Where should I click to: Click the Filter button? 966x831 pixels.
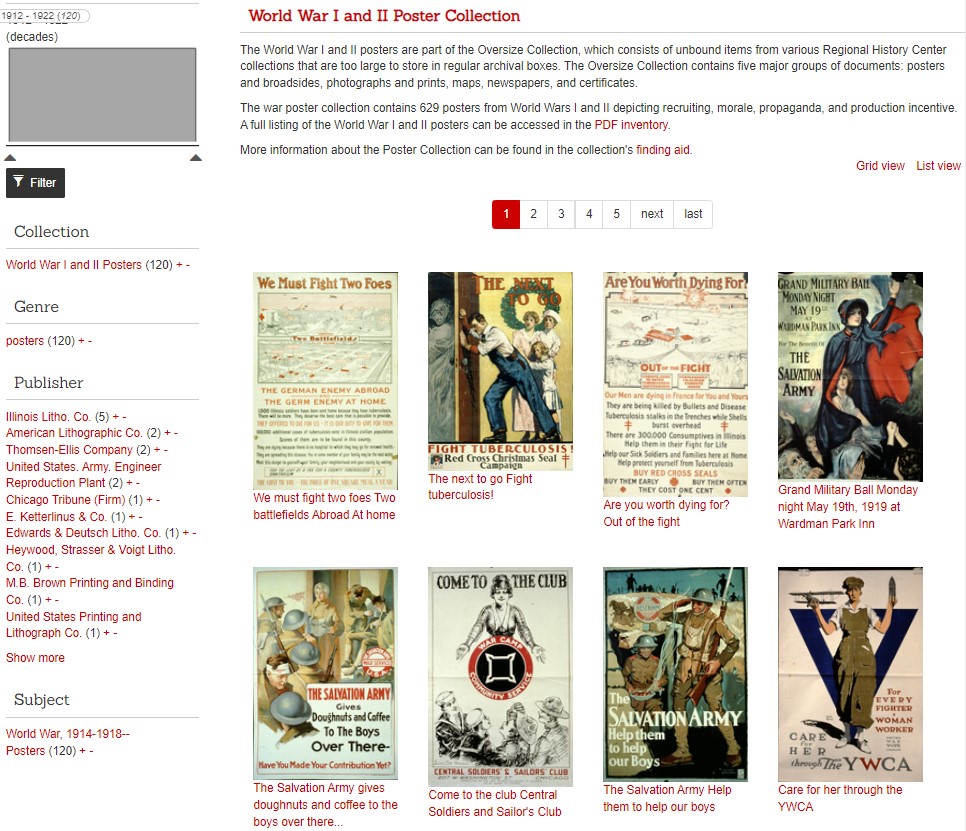(35, 182)
